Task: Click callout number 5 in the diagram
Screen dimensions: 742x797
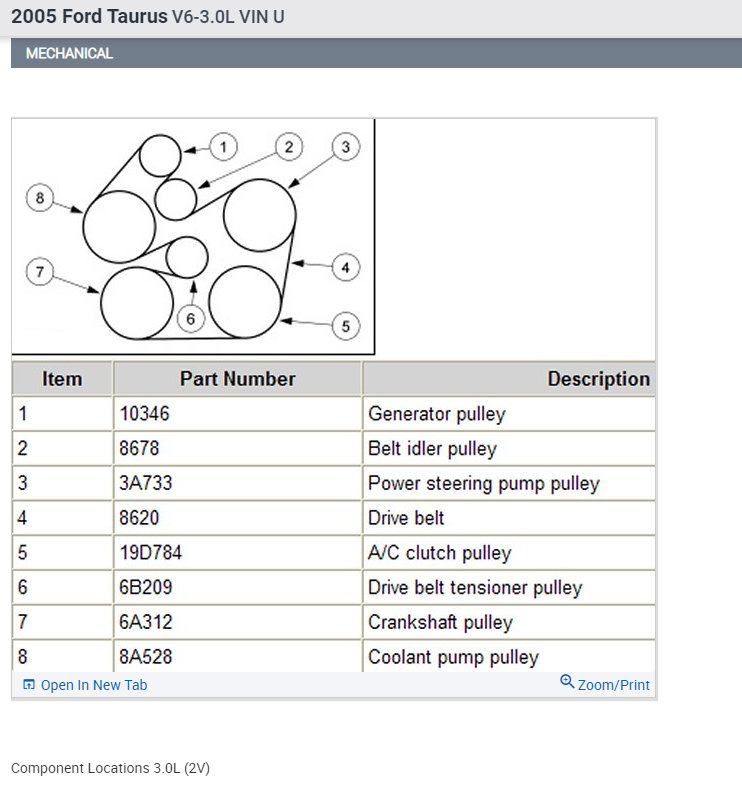Action: coord(345,325)
